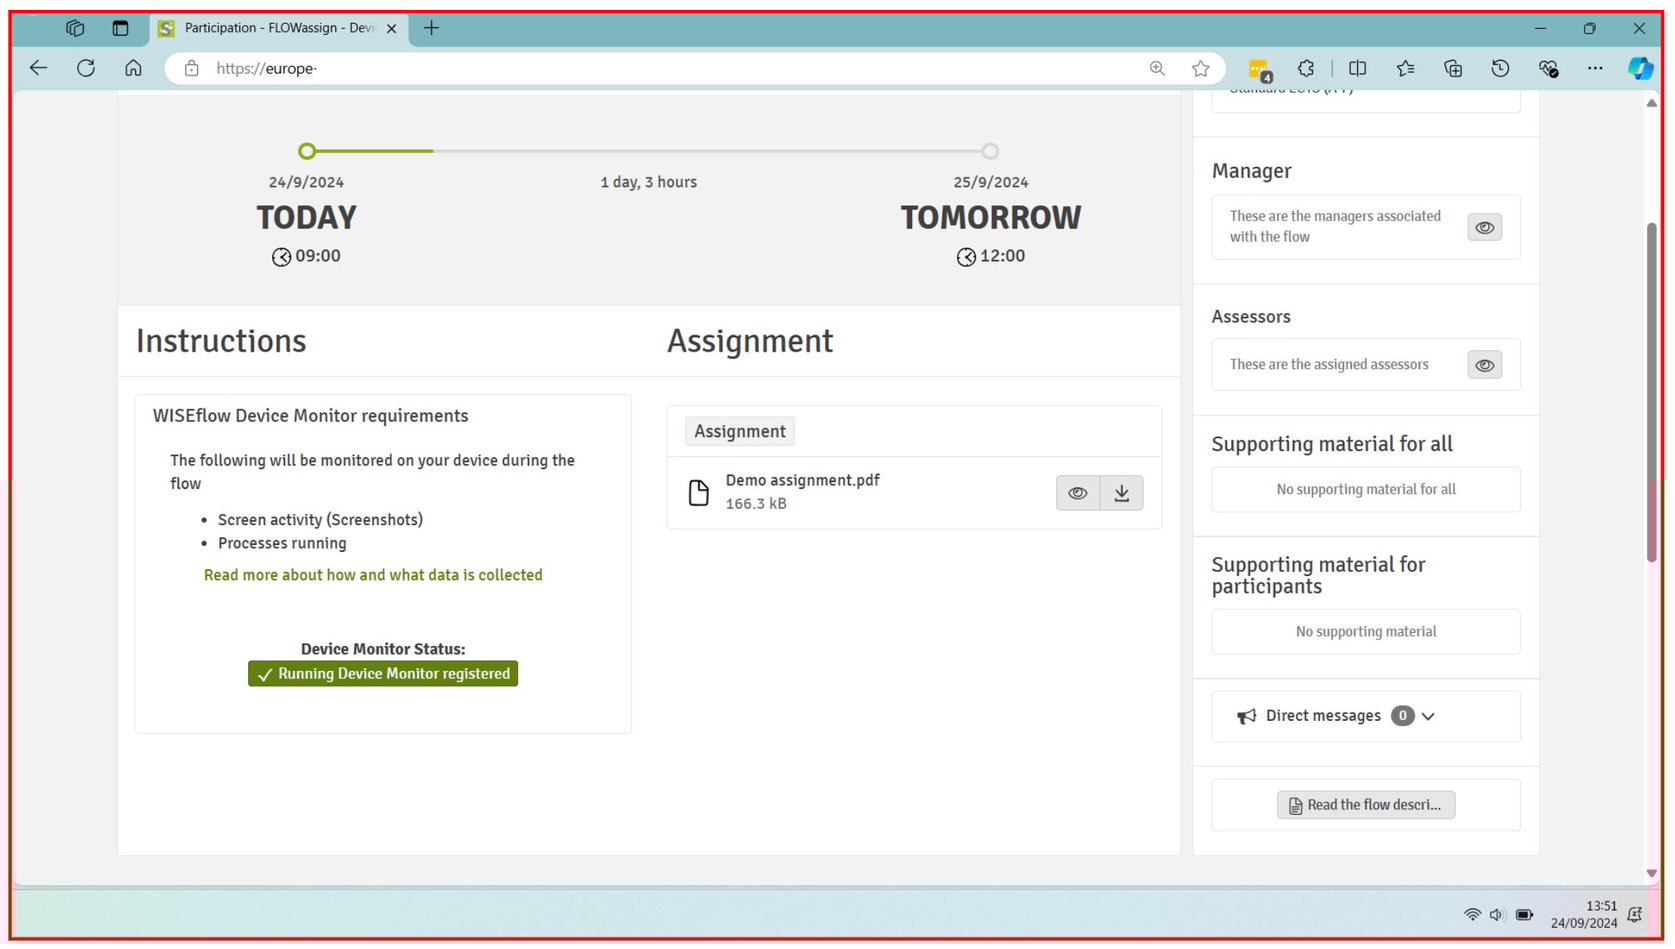Viewport: 1675px width, 949px height.
Task: Open Copilot in the browser sidebar
Action: (1640, 68)
